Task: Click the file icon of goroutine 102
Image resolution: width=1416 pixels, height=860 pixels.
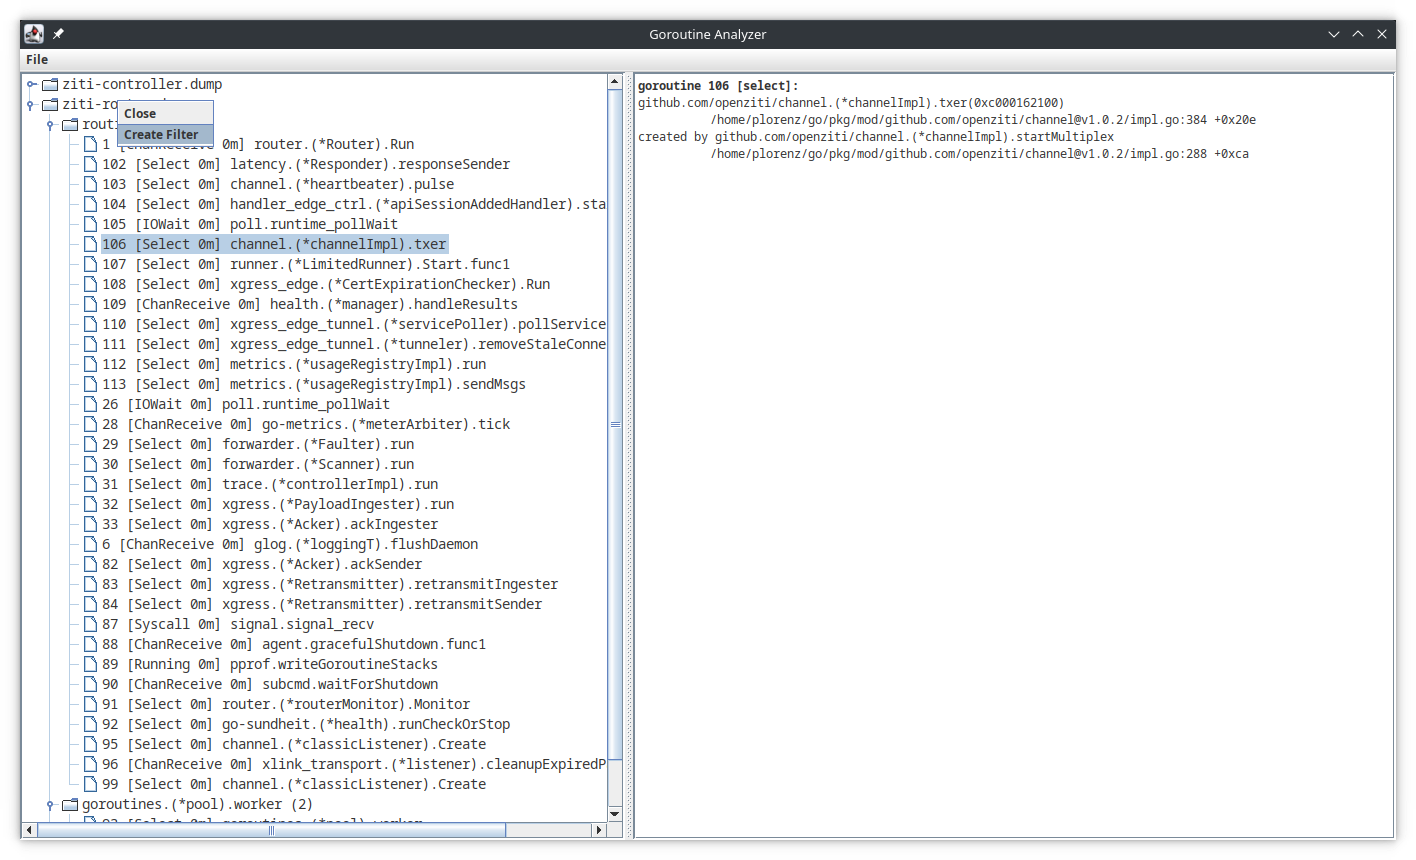Action: pyautogui.click(x=90, y=164)
